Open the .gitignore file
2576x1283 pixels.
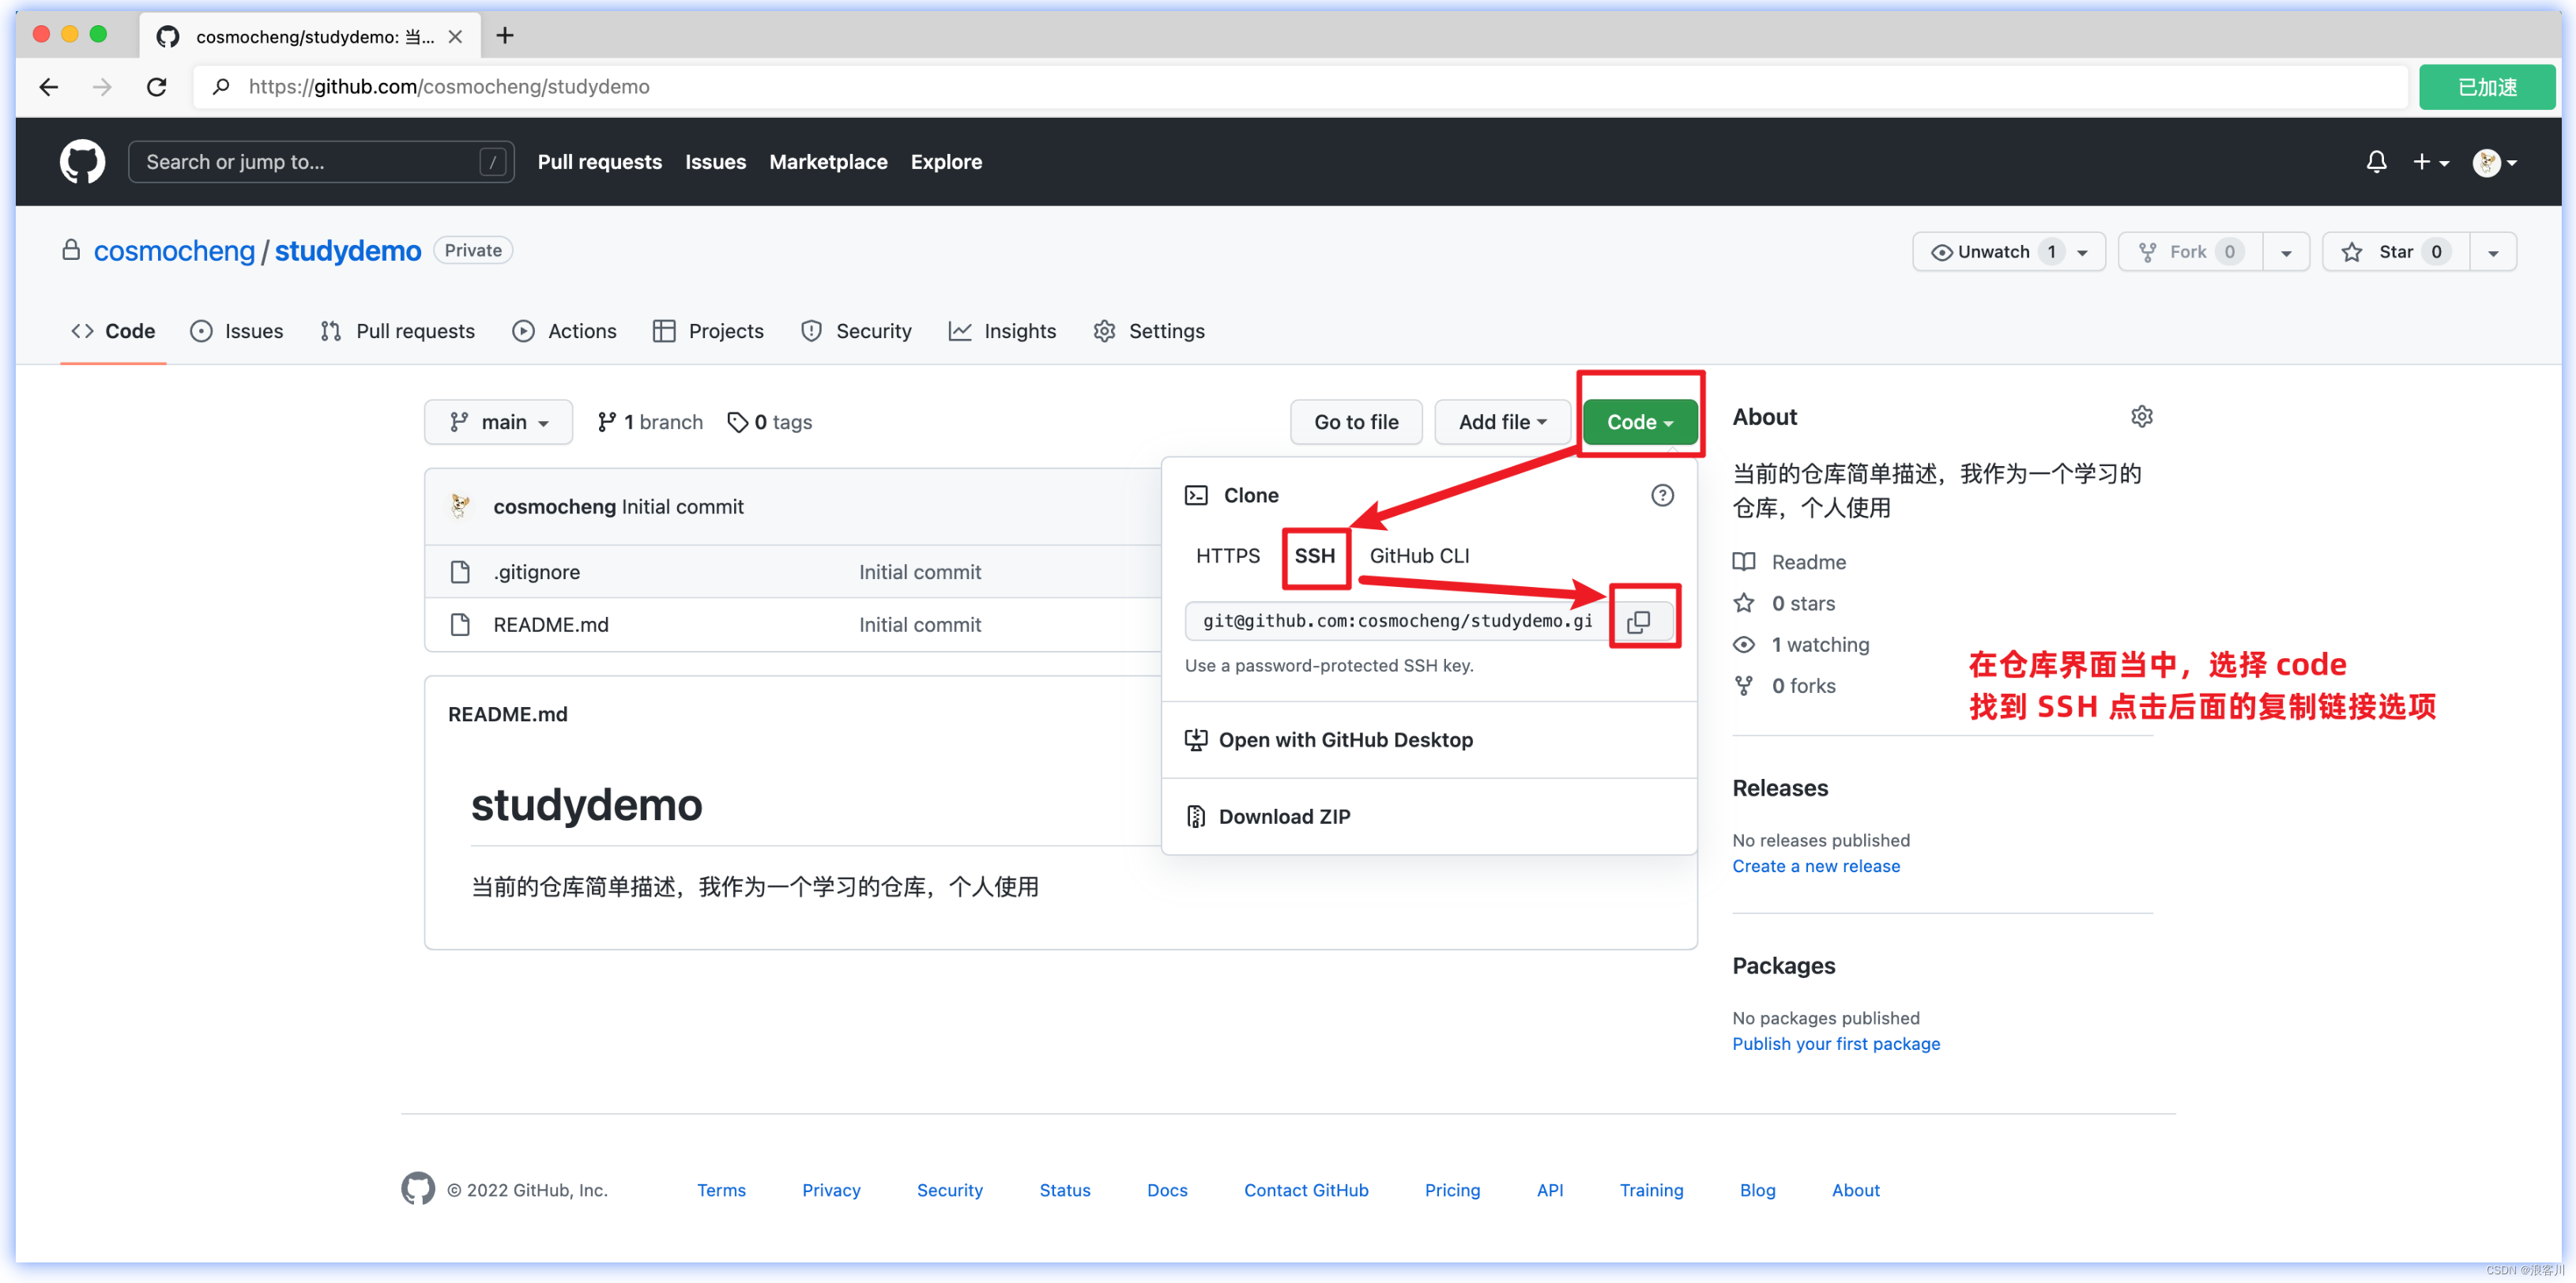[x=536, y=572]
